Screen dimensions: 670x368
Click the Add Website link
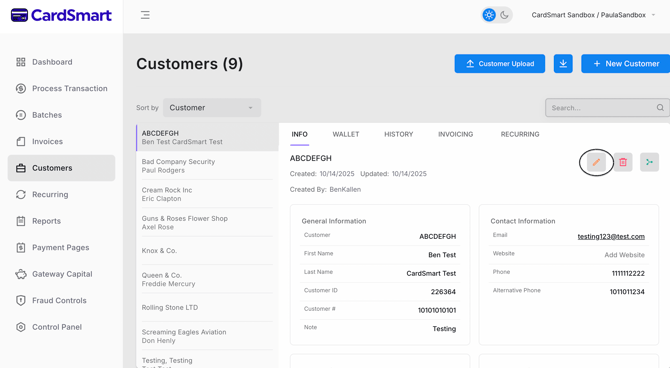pyautogui.click(x=624, y=255)
